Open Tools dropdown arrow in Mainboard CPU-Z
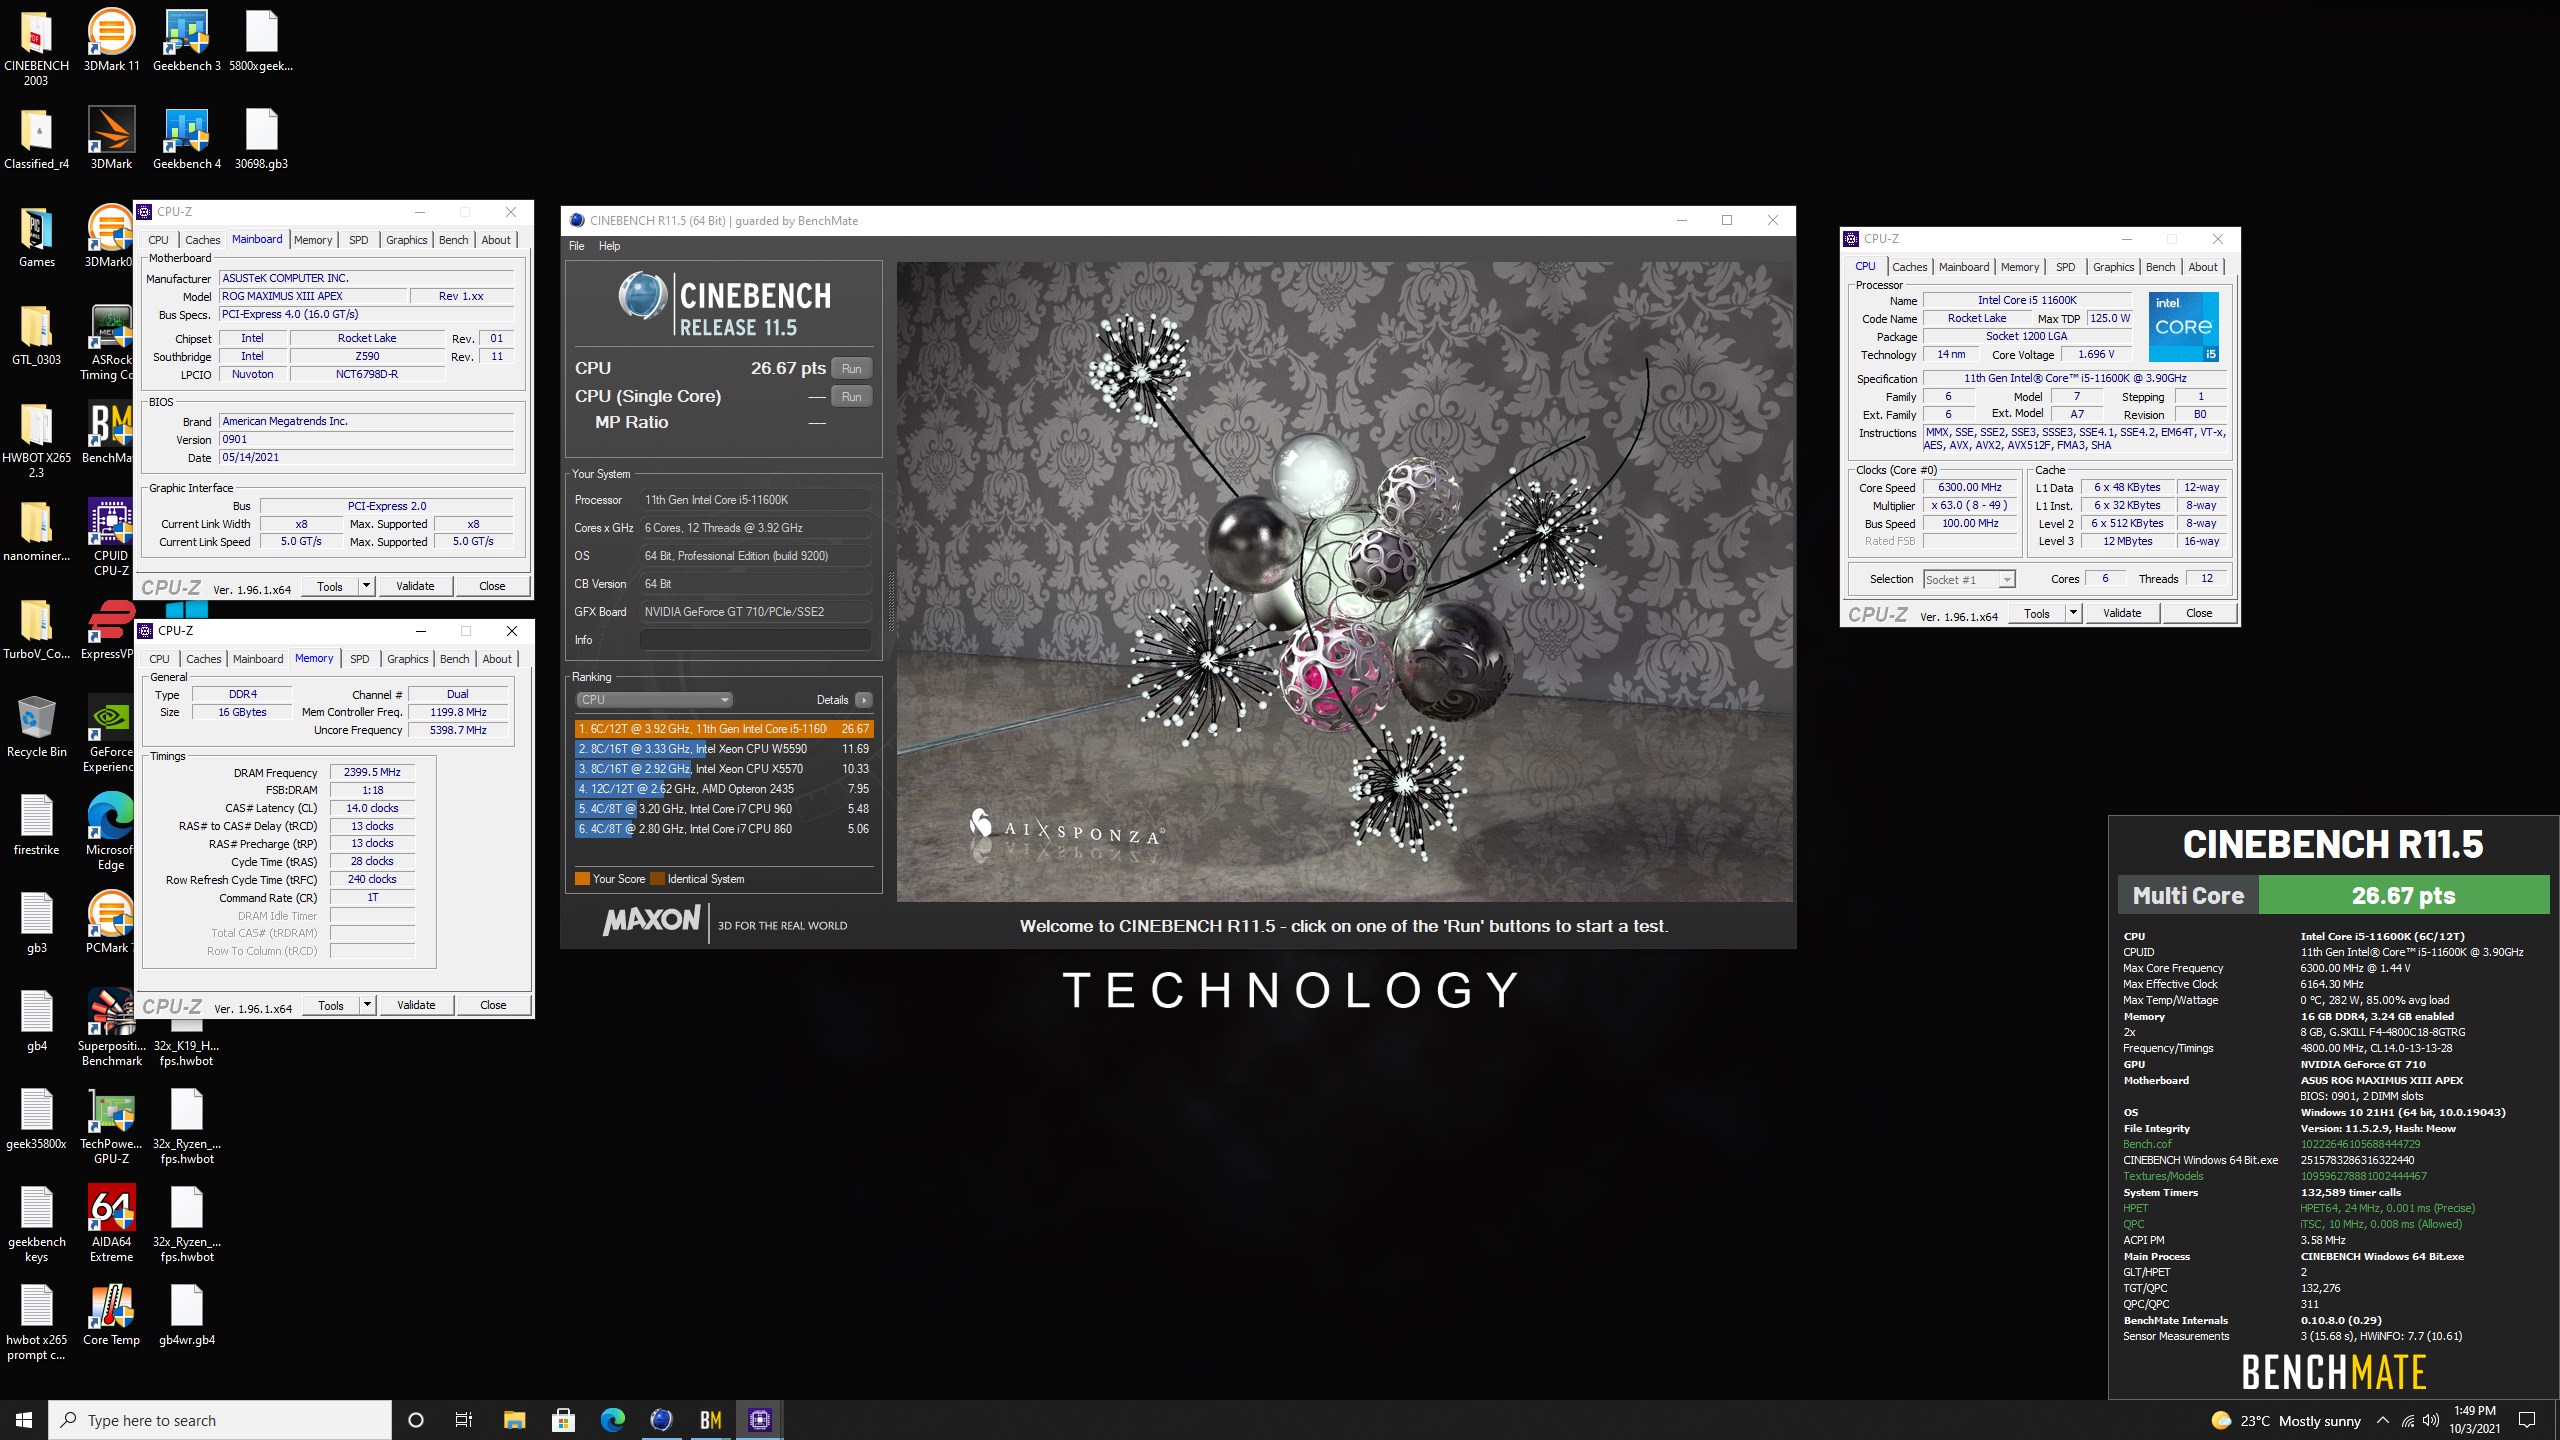This screenshot has height=1440, width=2560. click(x=366, y=586)
